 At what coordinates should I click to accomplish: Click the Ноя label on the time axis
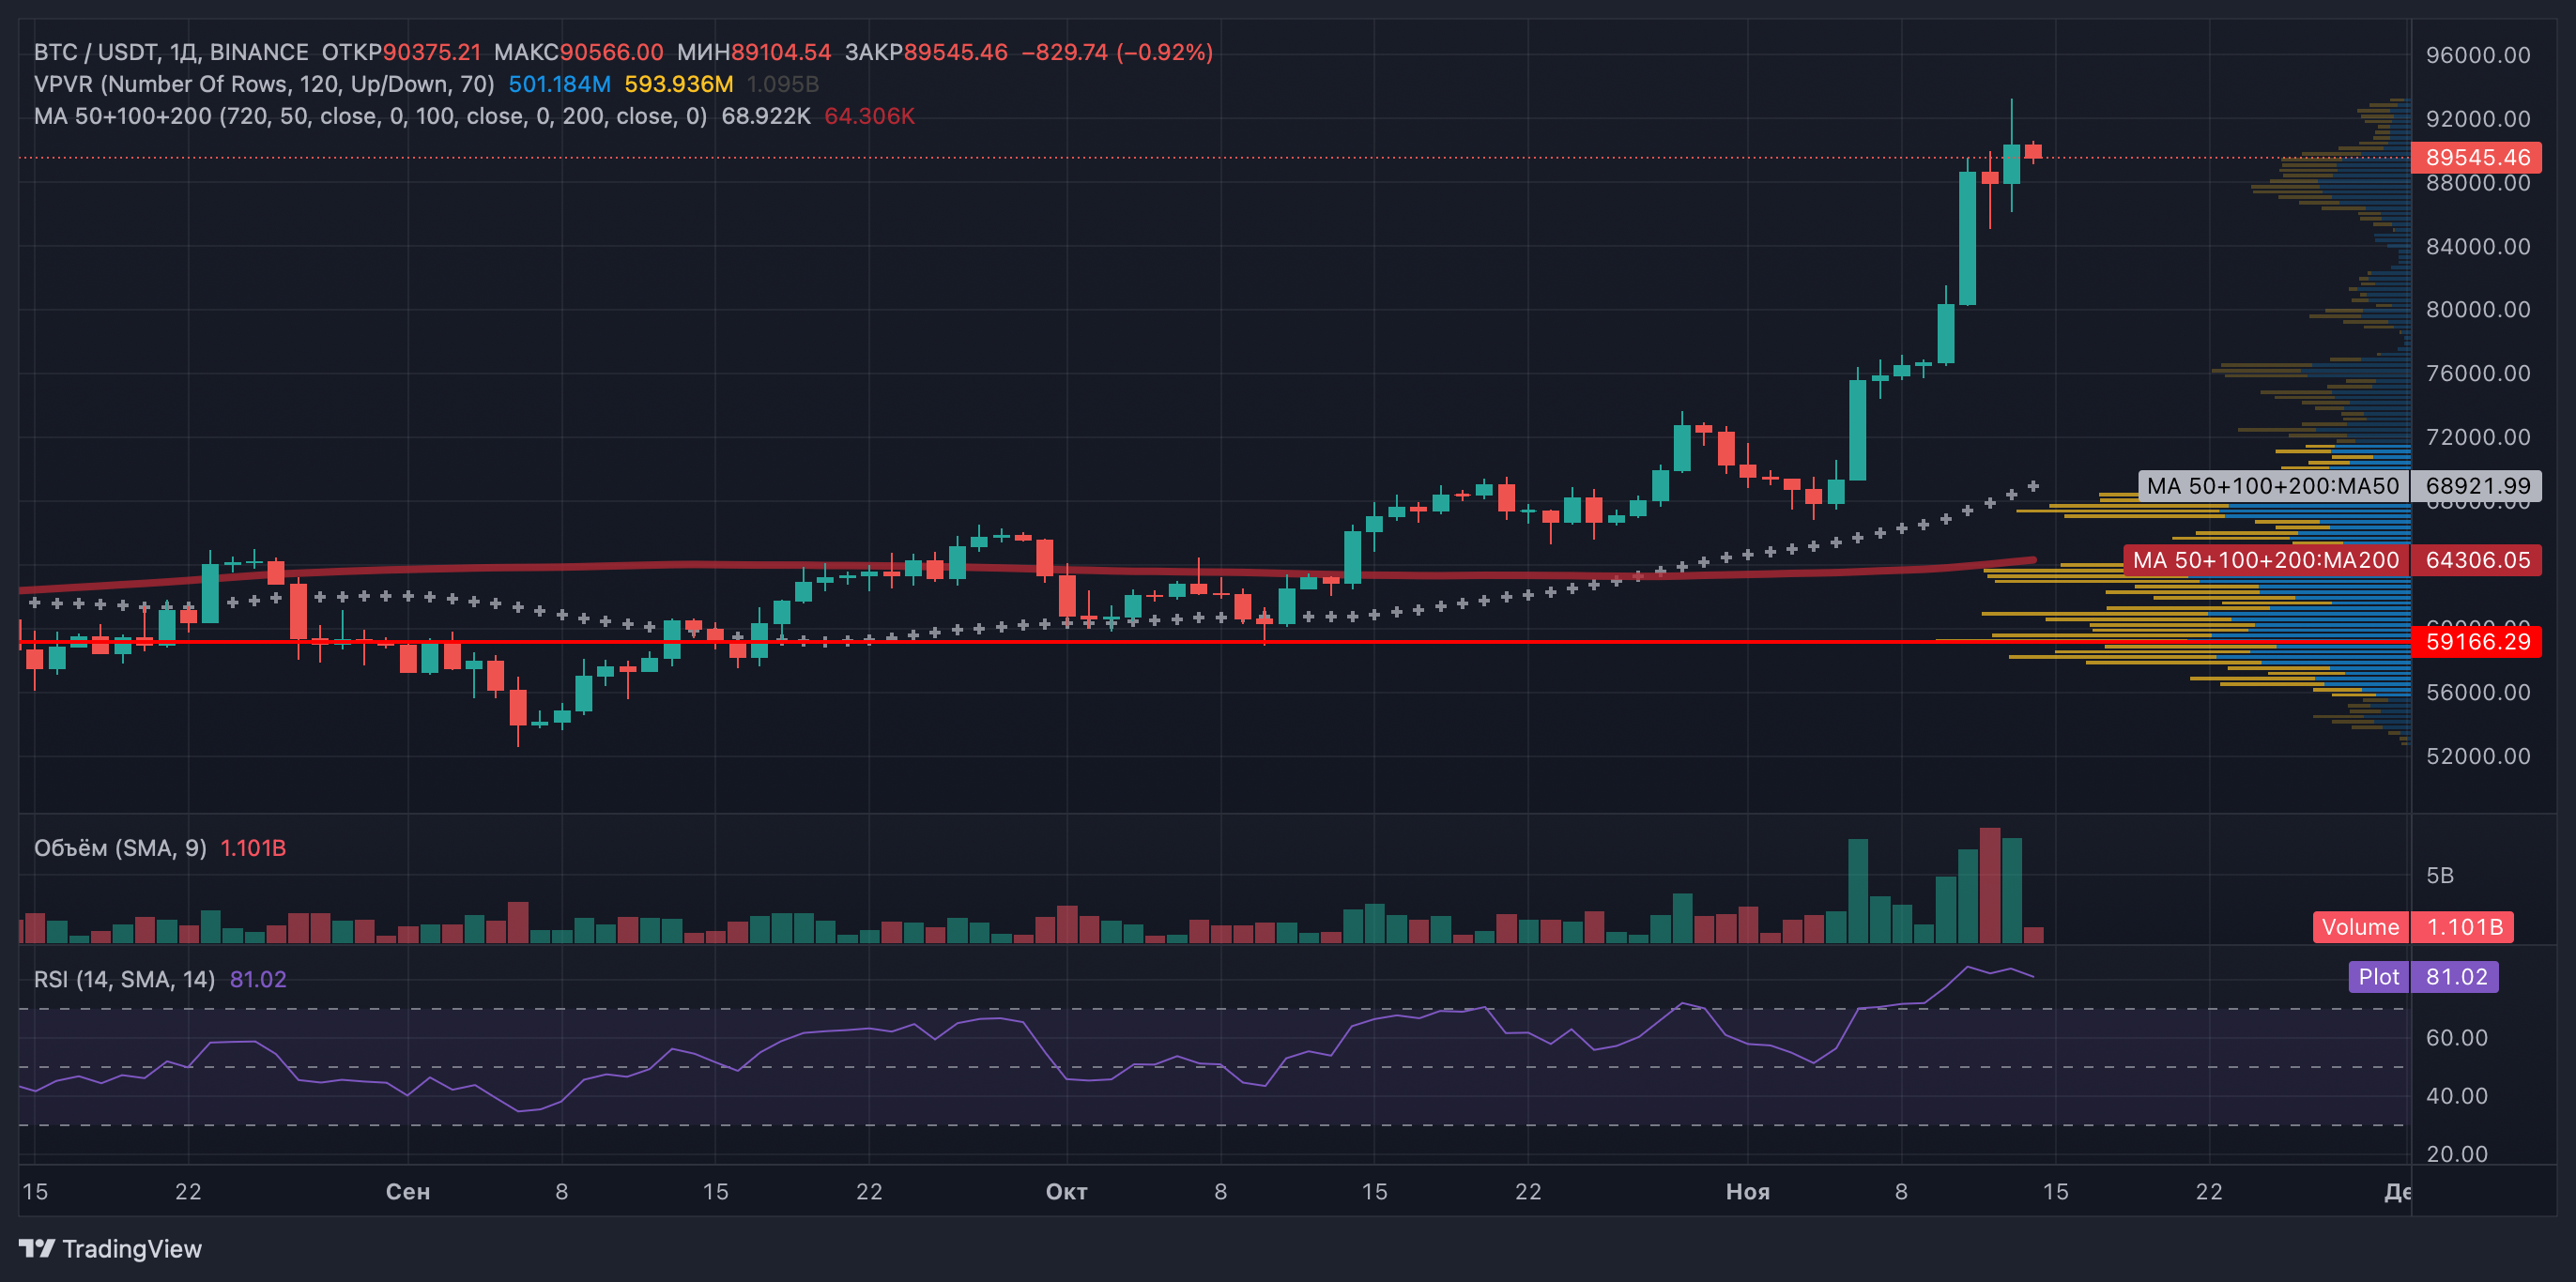click(1748, 1191)
